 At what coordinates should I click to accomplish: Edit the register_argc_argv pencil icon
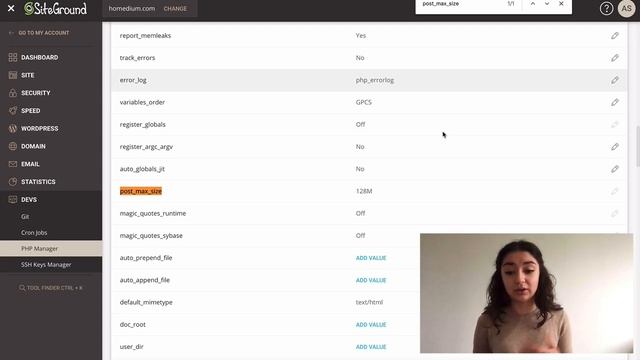click(x=615, y=147)
